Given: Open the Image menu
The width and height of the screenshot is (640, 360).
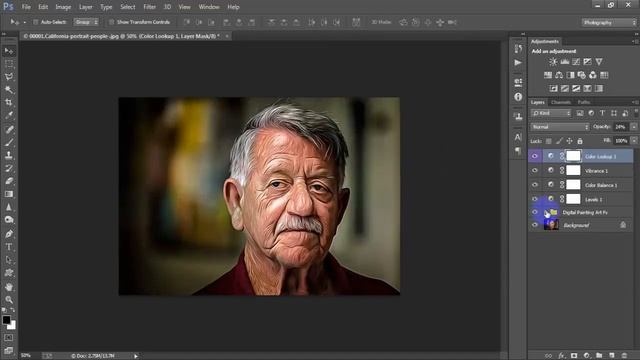Looking at the screenshot, I should click(63, 7).
